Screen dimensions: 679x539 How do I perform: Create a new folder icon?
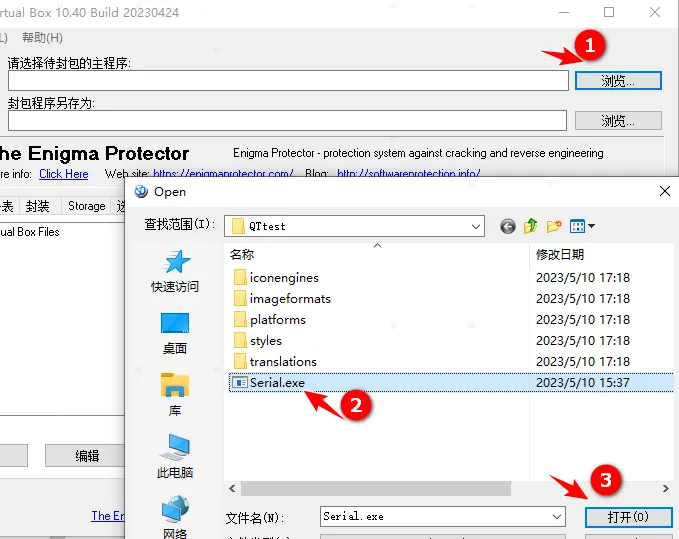click(x=554, y=226)
